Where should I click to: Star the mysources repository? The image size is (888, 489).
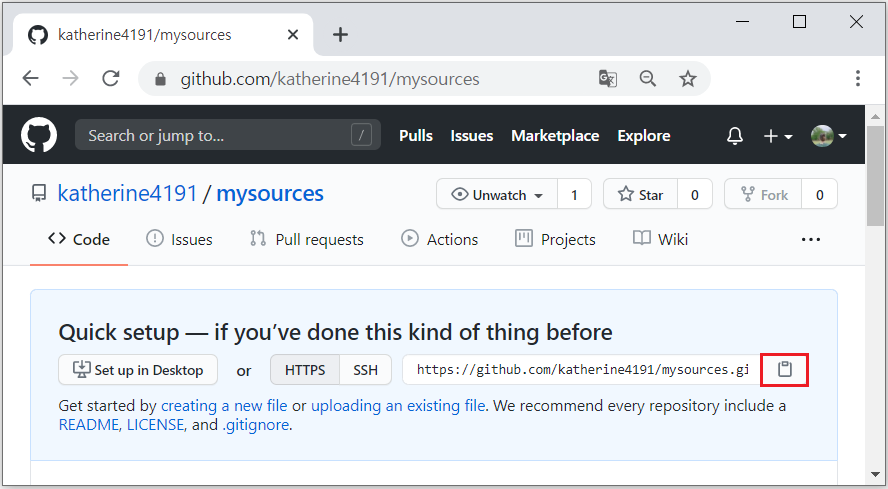[x=641, y=194]
